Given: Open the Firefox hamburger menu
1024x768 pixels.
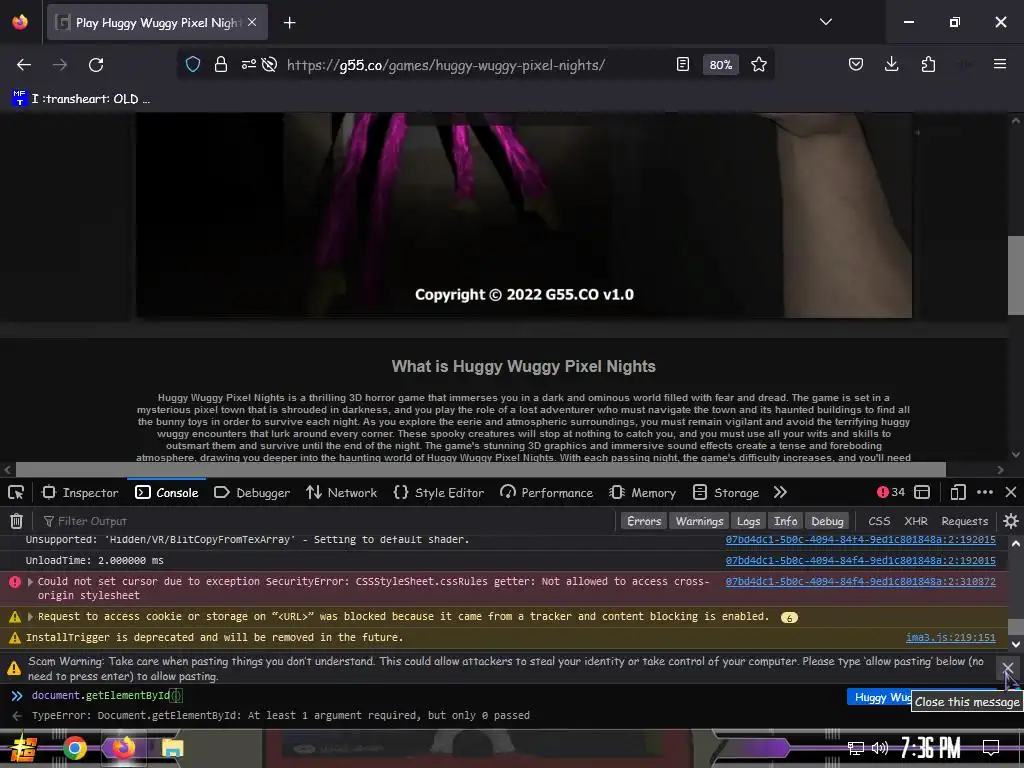Looking at the screenshot, I should click(999, 64).
